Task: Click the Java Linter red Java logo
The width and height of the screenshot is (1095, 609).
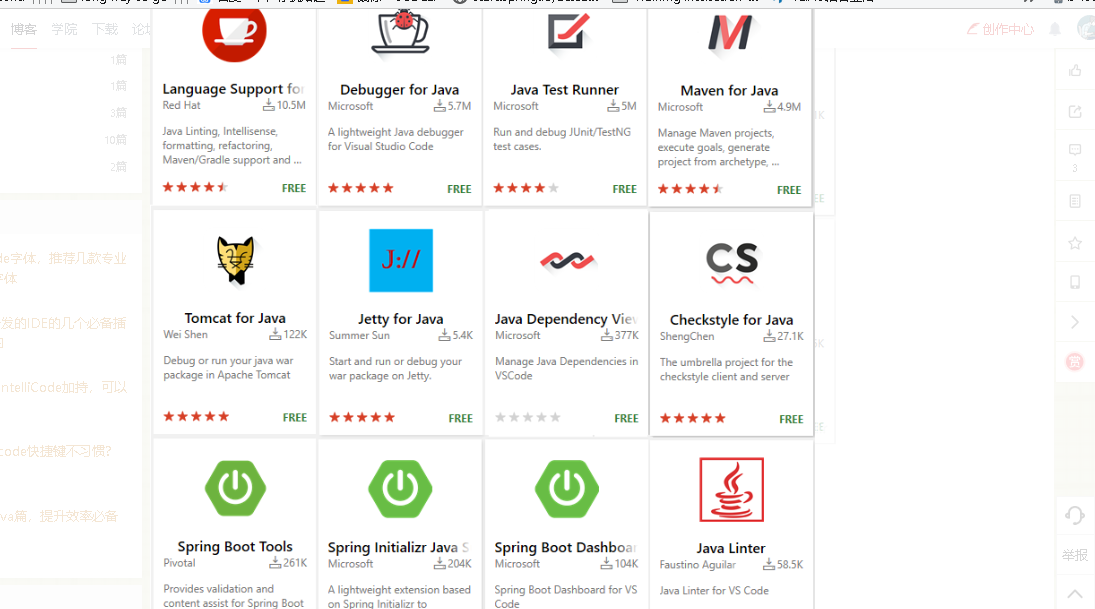Action: pos(731,490)
